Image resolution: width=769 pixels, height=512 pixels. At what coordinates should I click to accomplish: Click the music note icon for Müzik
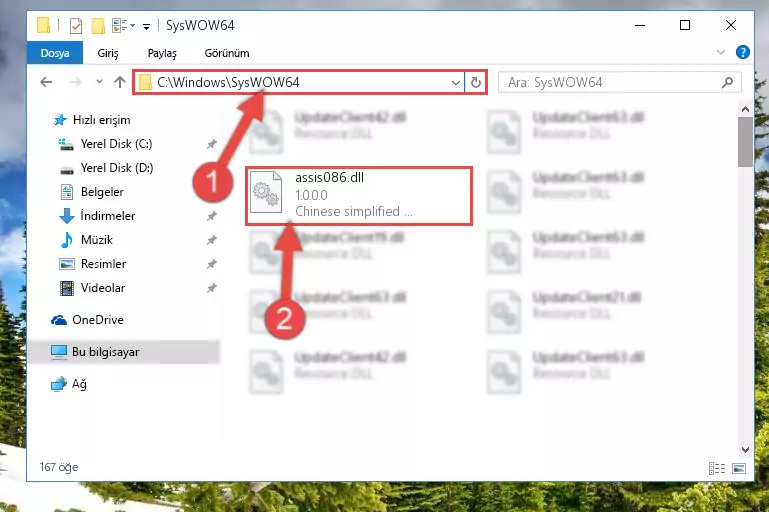point(67,240)
